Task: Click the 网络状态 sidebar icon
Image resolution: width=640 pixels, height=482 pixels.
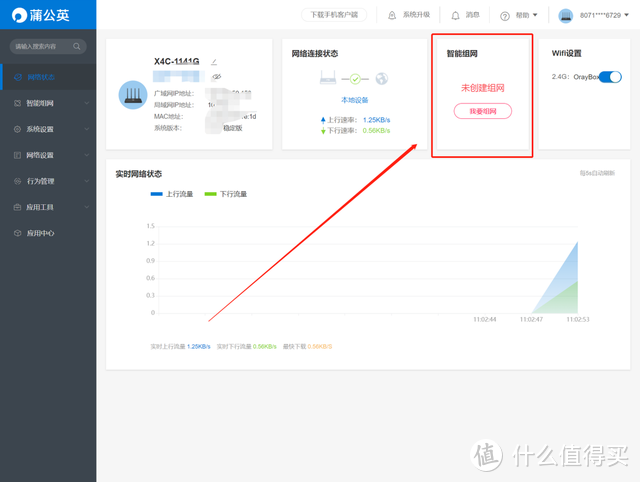Action: click(18, 77)
